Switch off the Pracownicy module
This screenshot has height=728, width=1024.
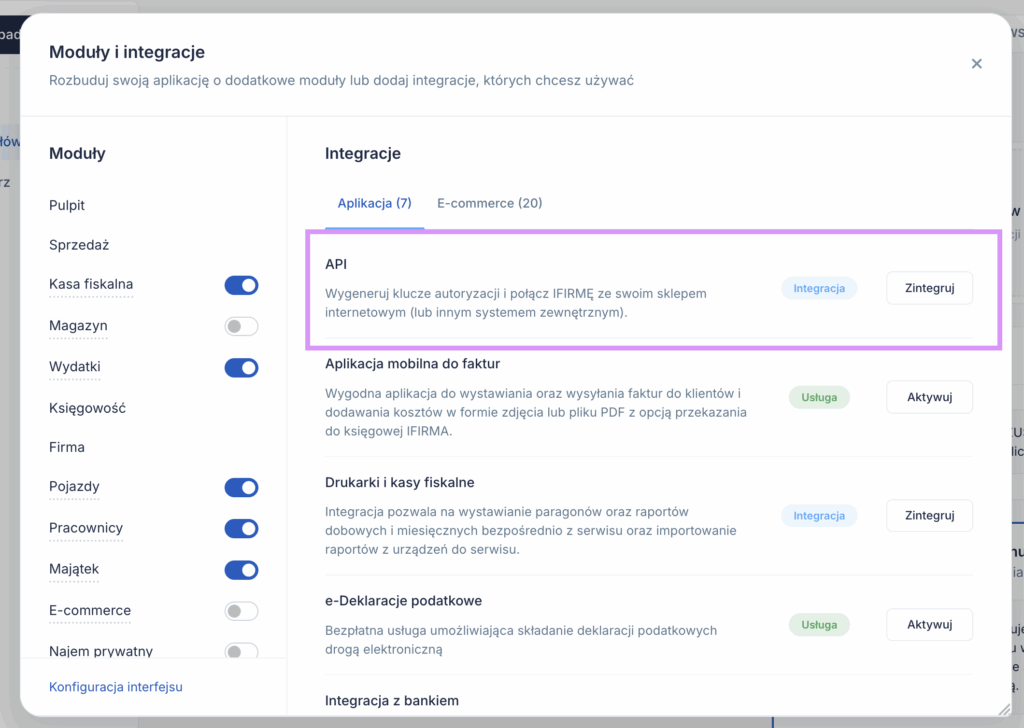241,529
